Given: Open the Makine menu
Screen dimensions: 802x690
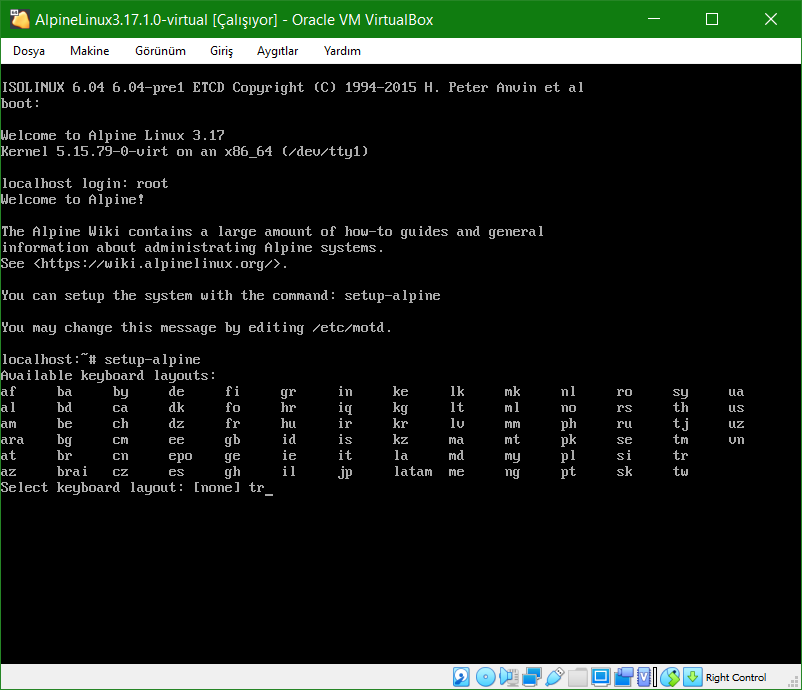Looking at the screenshot, I should (x=90, y=51).
